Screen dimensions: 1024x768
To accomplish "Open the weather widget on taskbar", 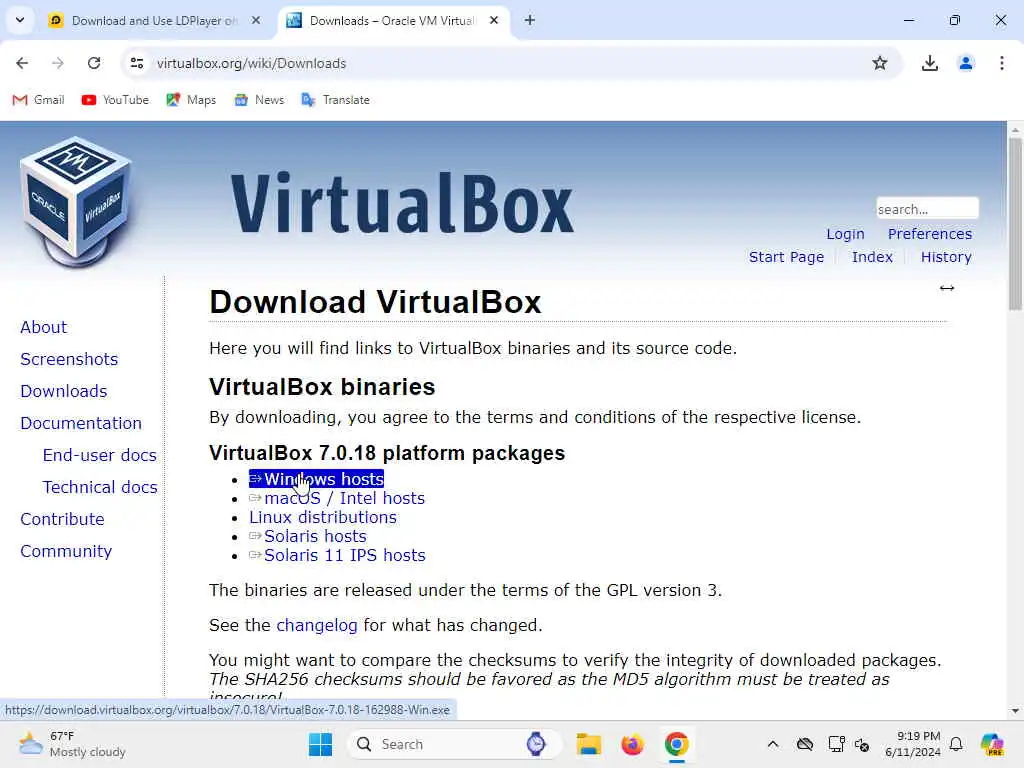I will [x=72, y=744].
